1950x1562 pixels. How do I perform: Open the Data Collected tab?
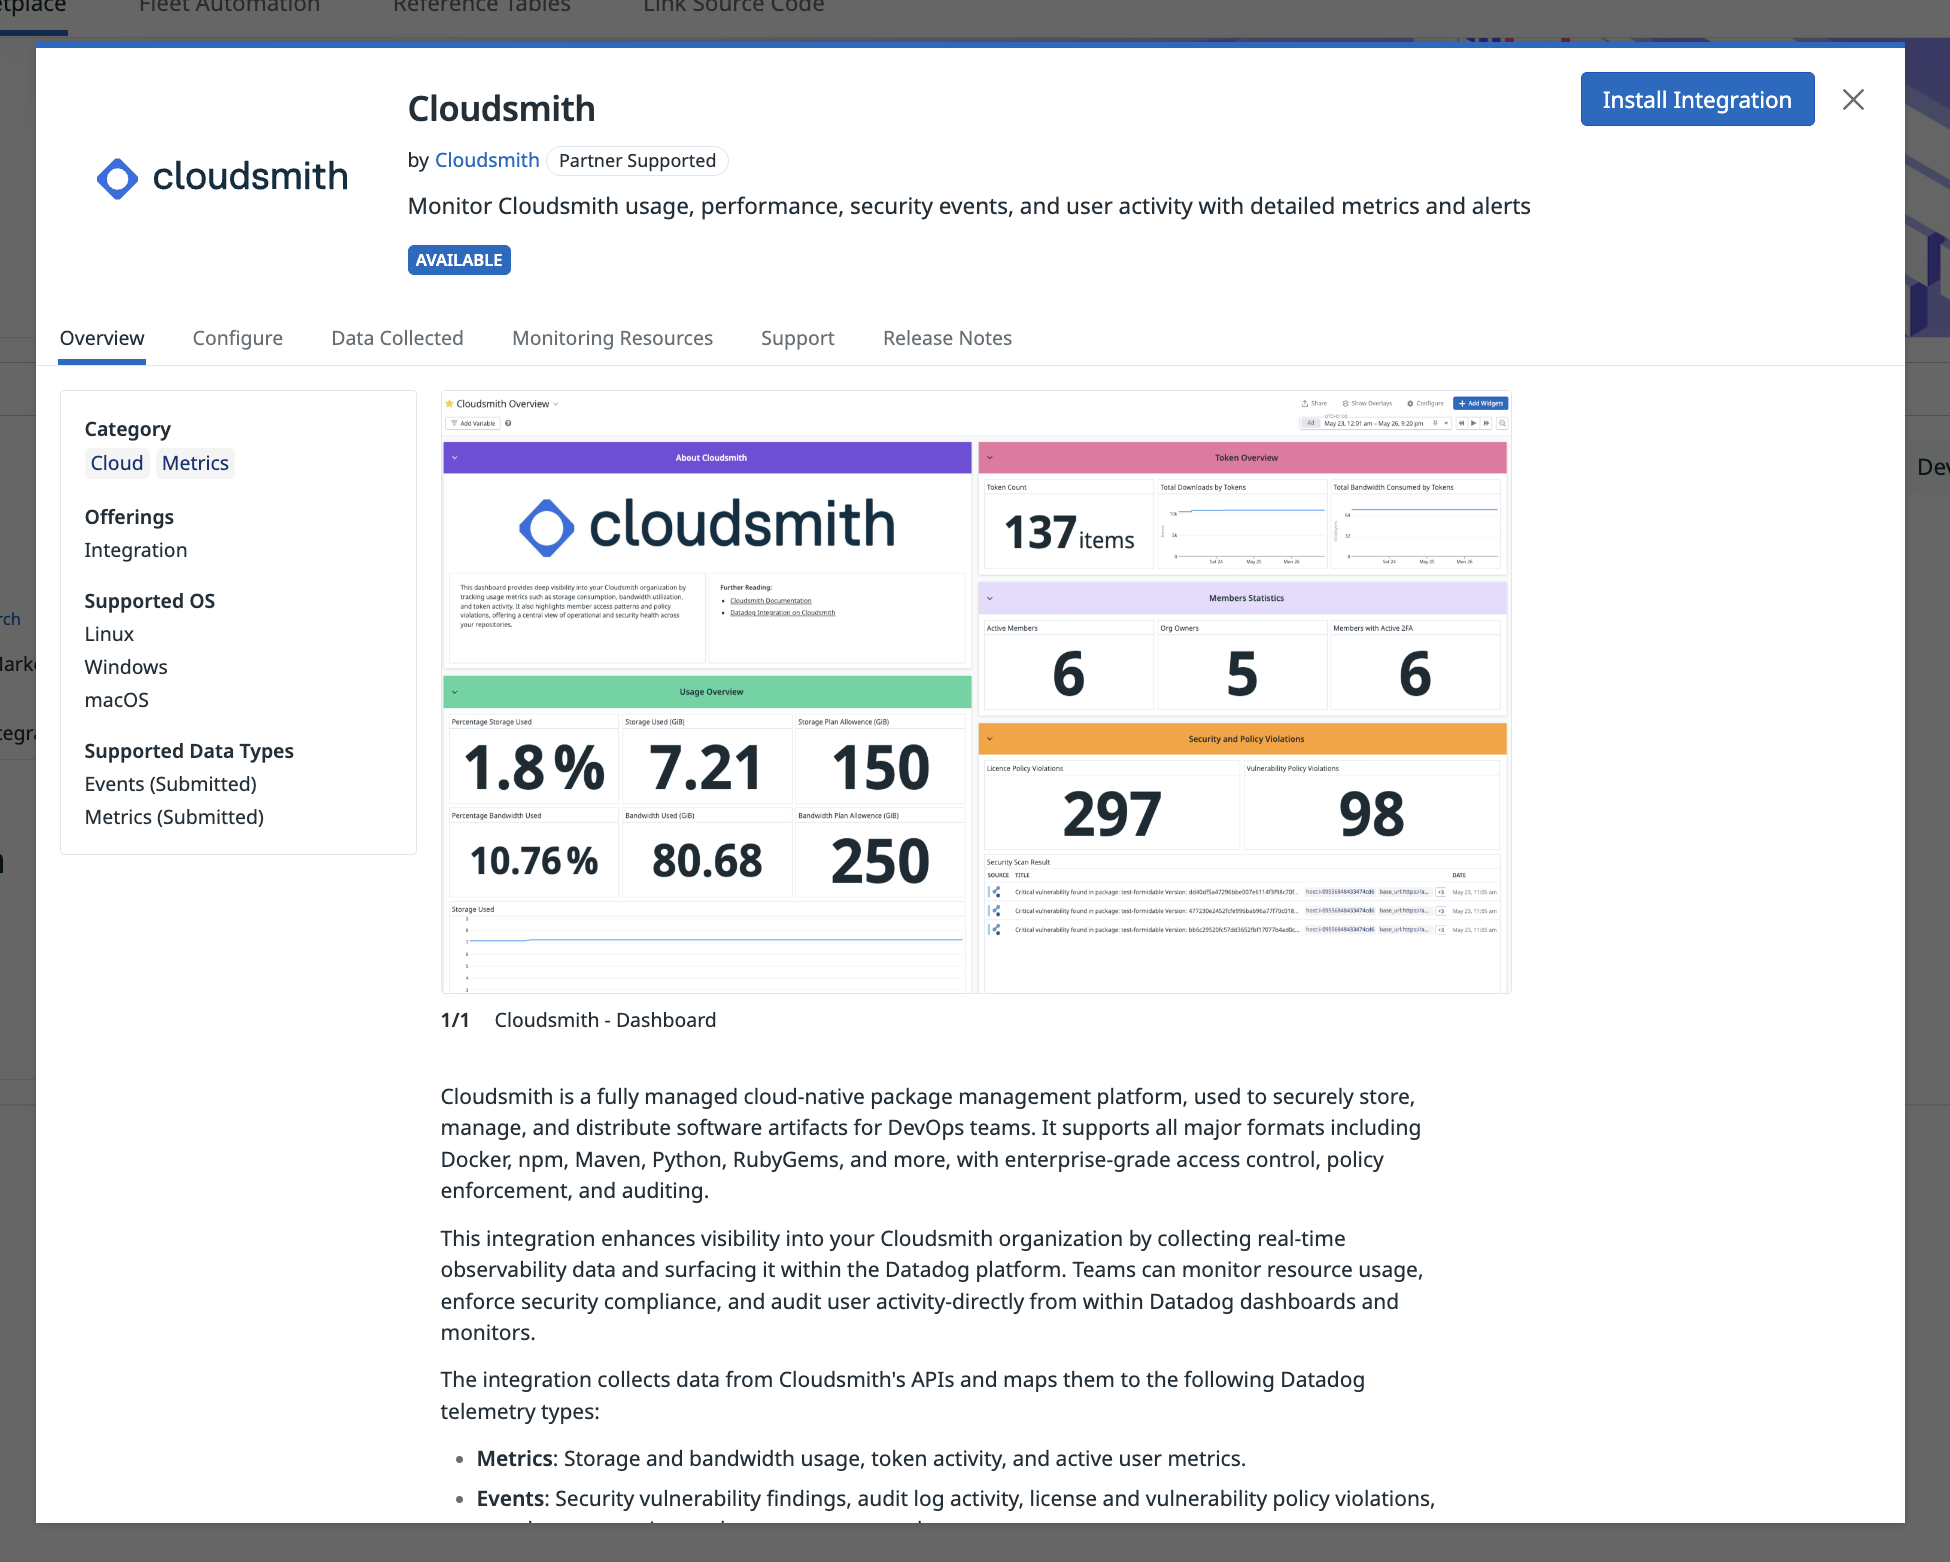tap(397, 338)
